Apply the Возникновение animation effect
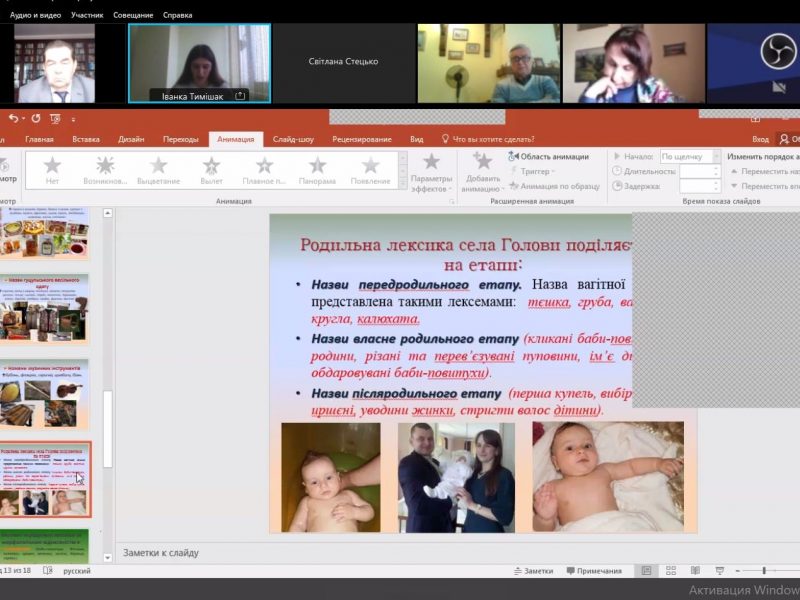 pos(105,169)
